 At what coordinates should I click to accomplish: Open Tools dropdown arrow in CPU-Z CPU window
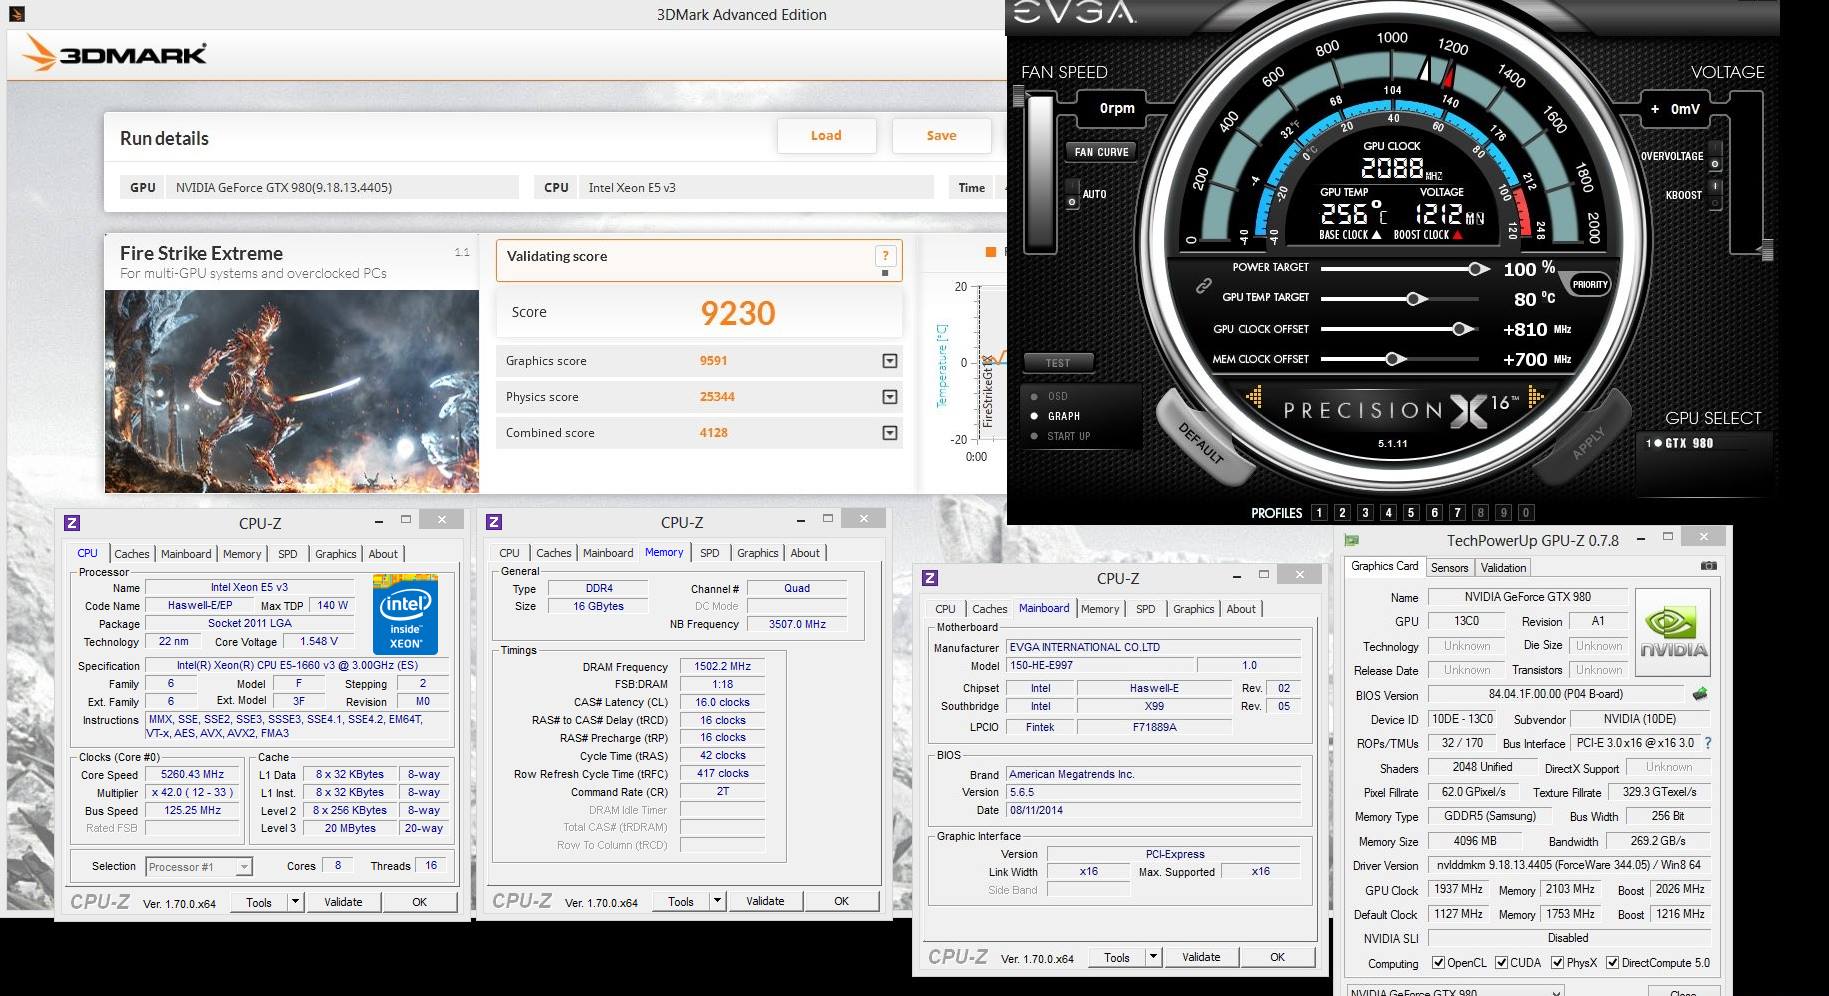pyautogui.click(x=295, y=902)
